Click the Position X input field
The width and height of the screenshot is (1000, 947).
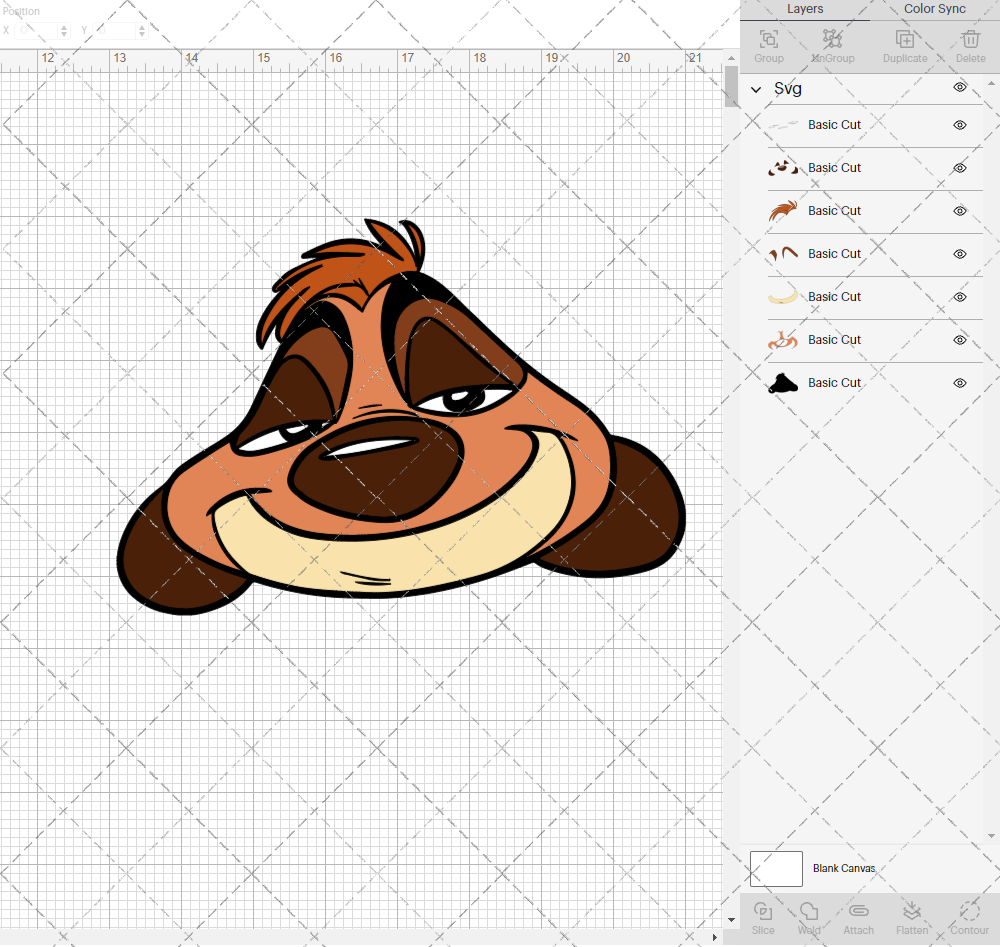(36, 30)
